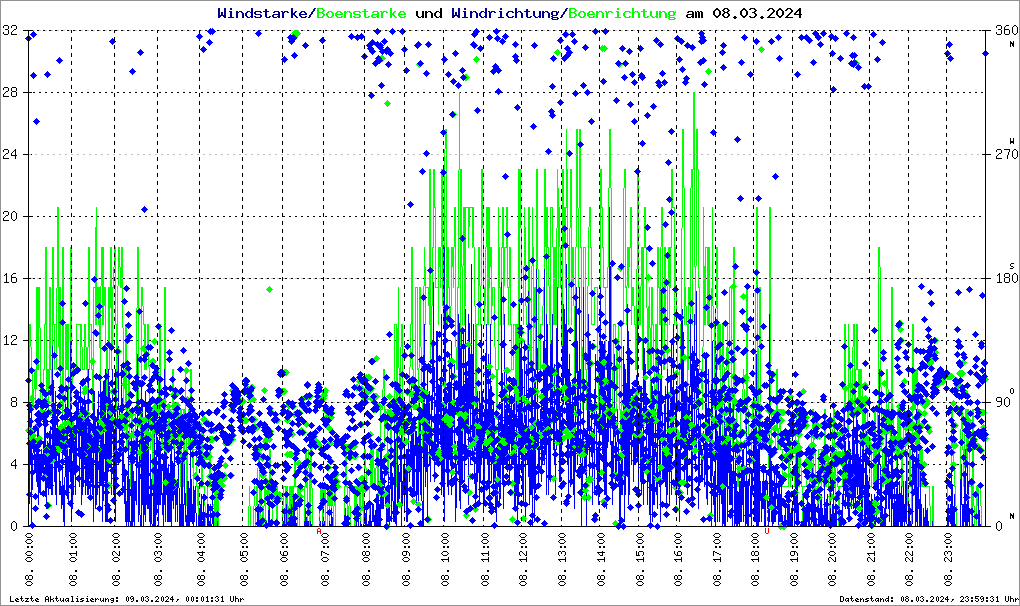Click the 13:00 time axis label

point(562,559)
